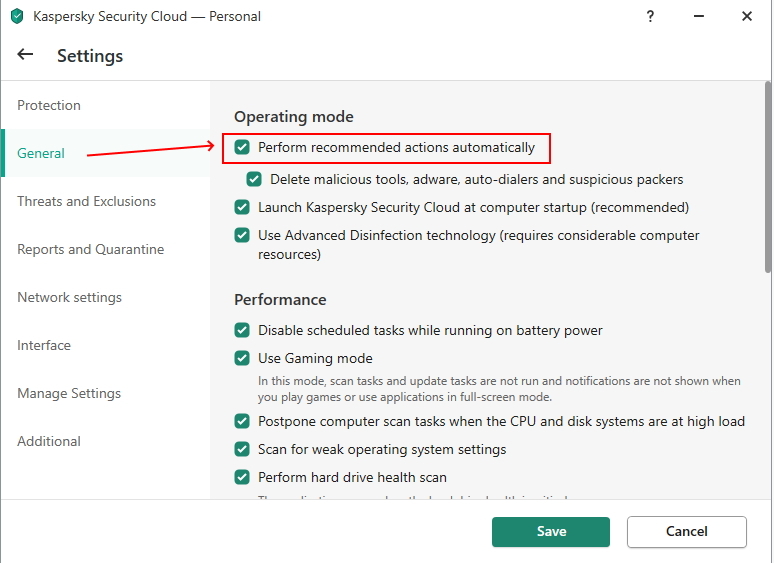Open help with the question mark icon
The width and height of the screenshot is (774, 563).
tap(653, 16)
